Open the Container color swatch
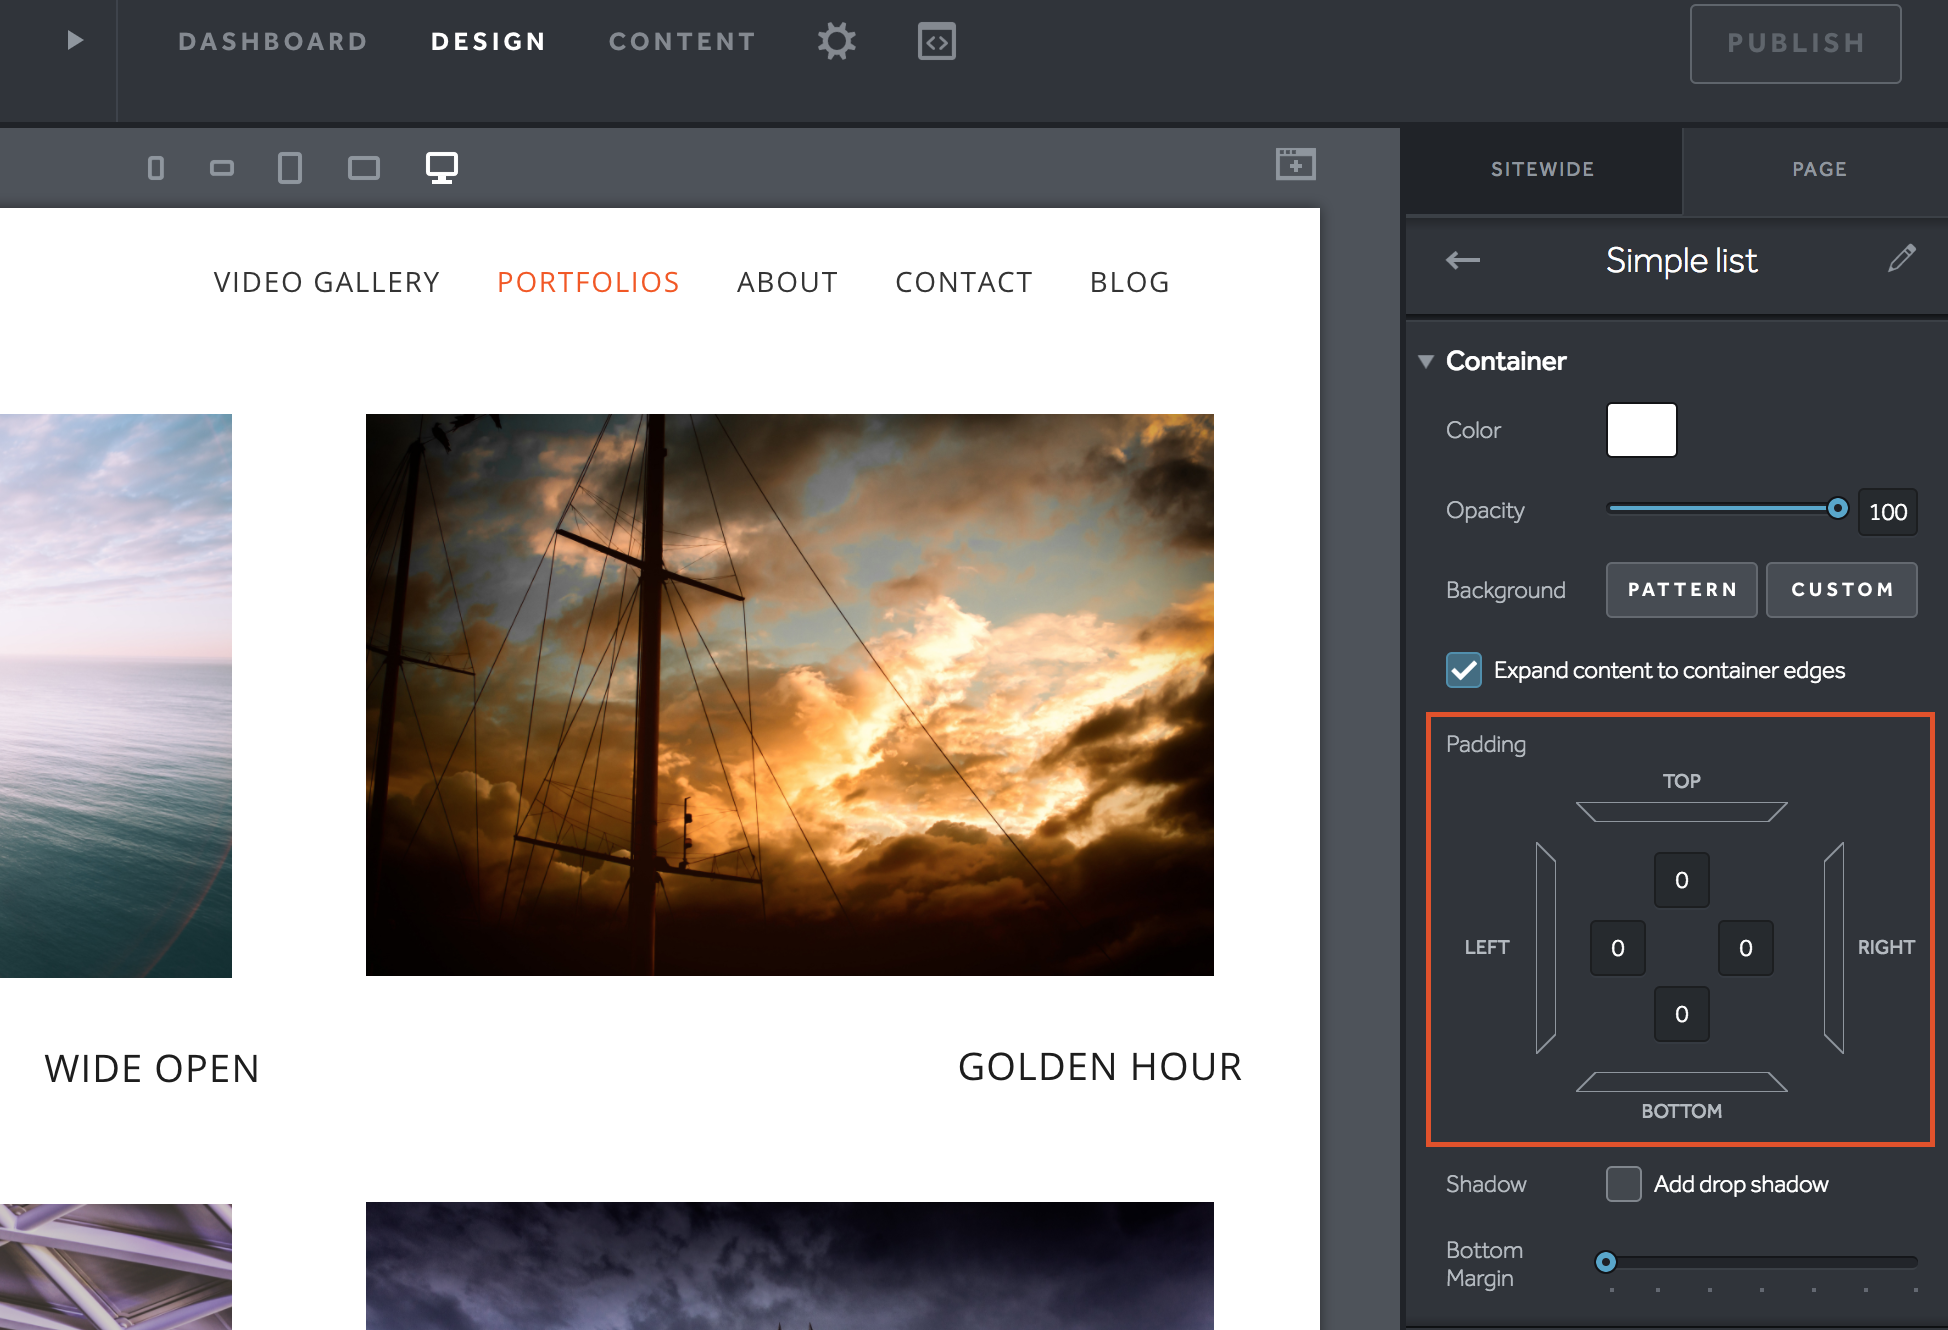The image size is (1948, 1330). (x=1641, y=430)
